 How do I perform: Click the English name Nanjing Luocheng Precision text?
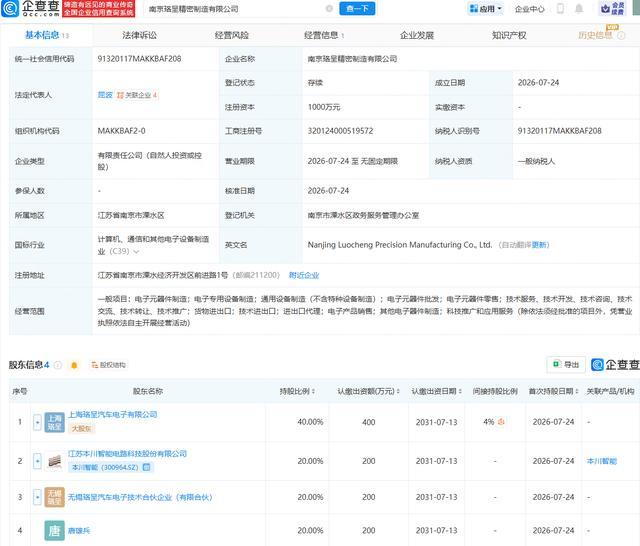(400, 245)
